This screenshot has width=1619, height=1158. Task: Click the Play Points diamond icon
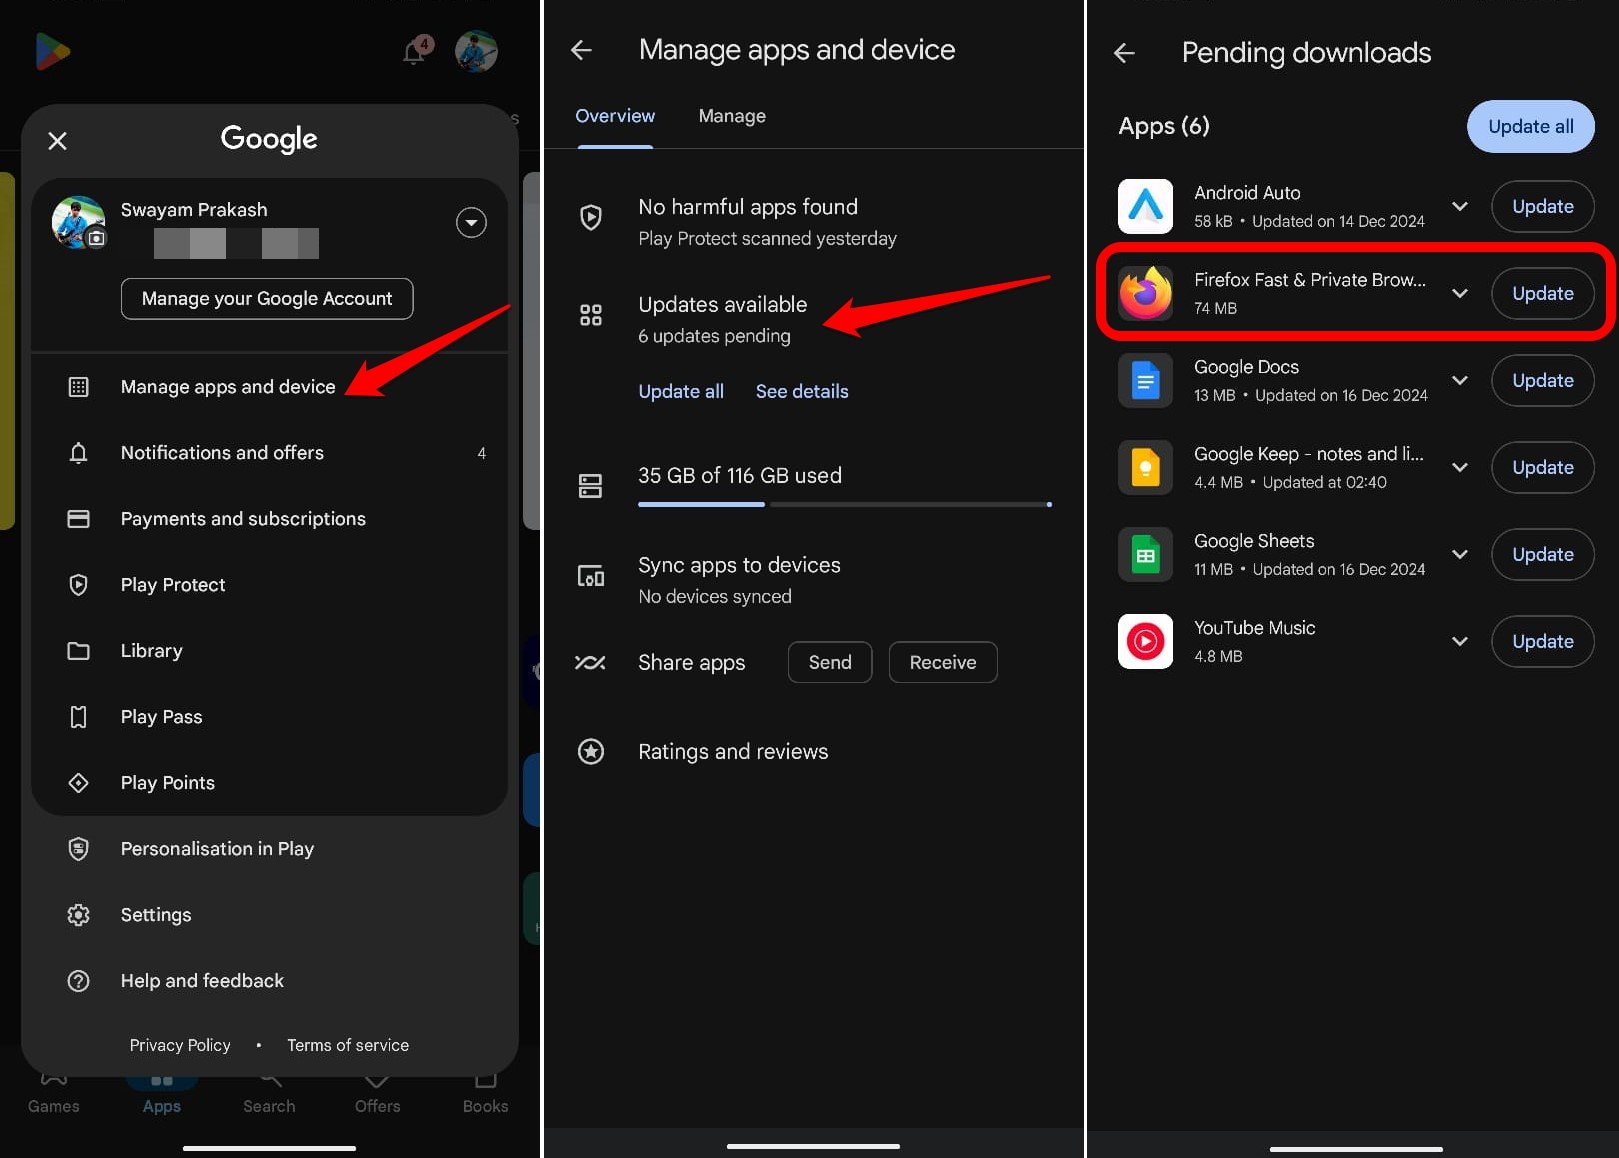[x=78, y=783]
